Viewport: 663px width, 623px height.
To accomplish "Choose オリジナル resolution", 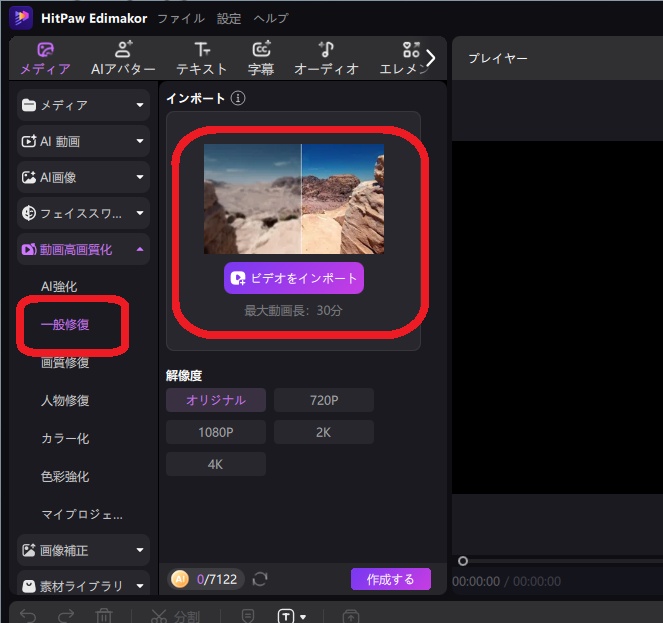I will coord(216,400).
